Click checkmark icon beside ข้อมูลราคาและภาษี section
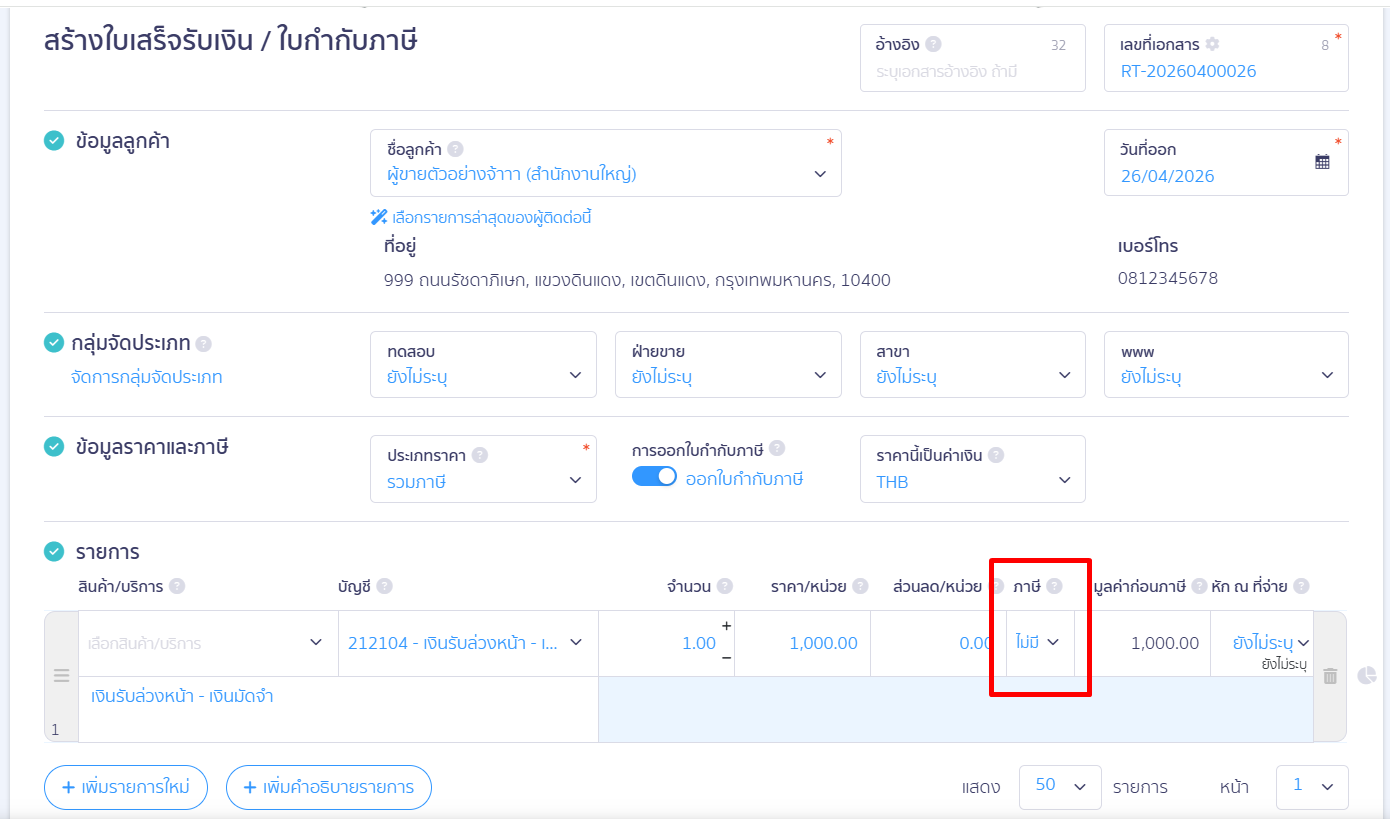This screenshot has height=821, width=1390. point(54,447)
